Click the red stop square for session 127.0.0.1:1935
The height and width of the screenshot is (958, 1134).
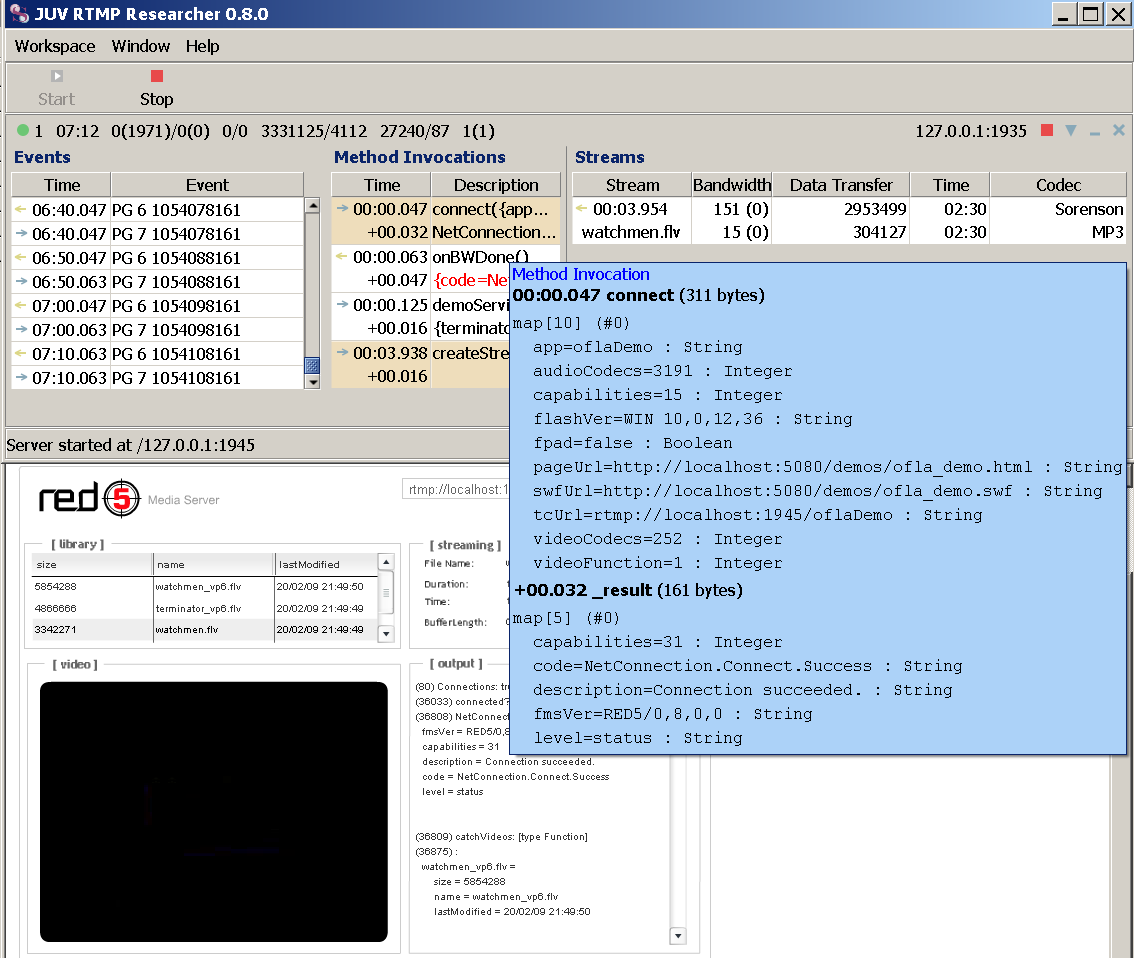tap(1046, 130)
